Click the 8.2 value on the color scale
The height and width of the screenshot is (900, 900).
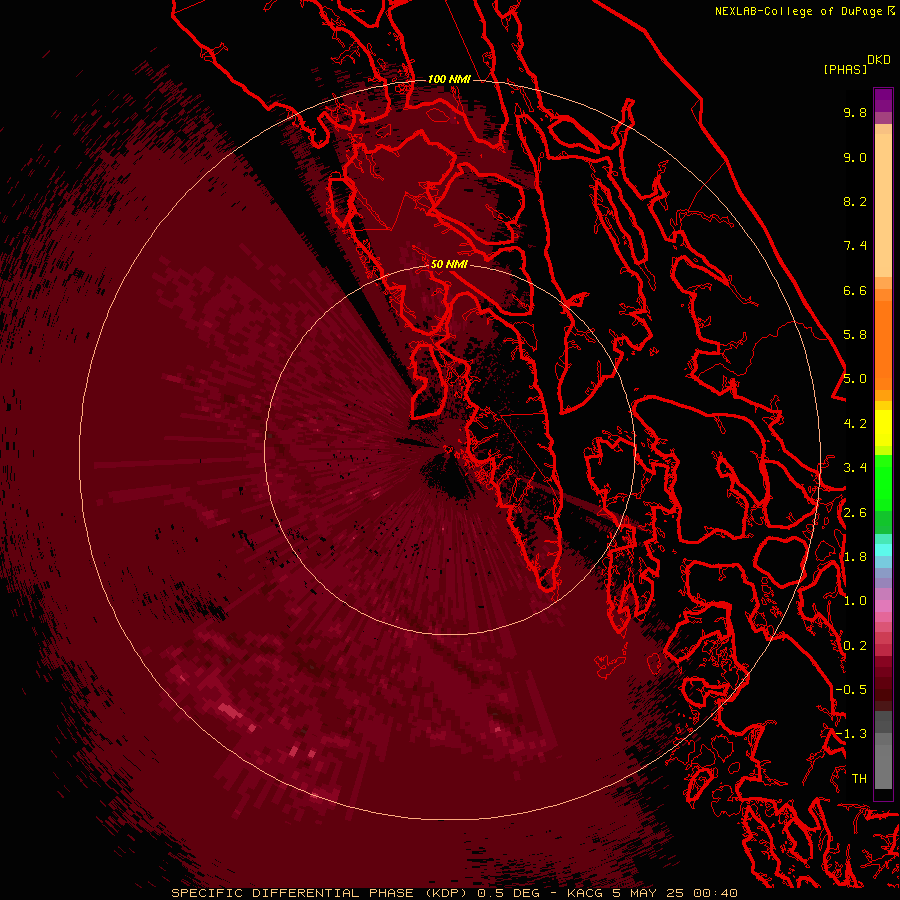click(x=855, y=201)
